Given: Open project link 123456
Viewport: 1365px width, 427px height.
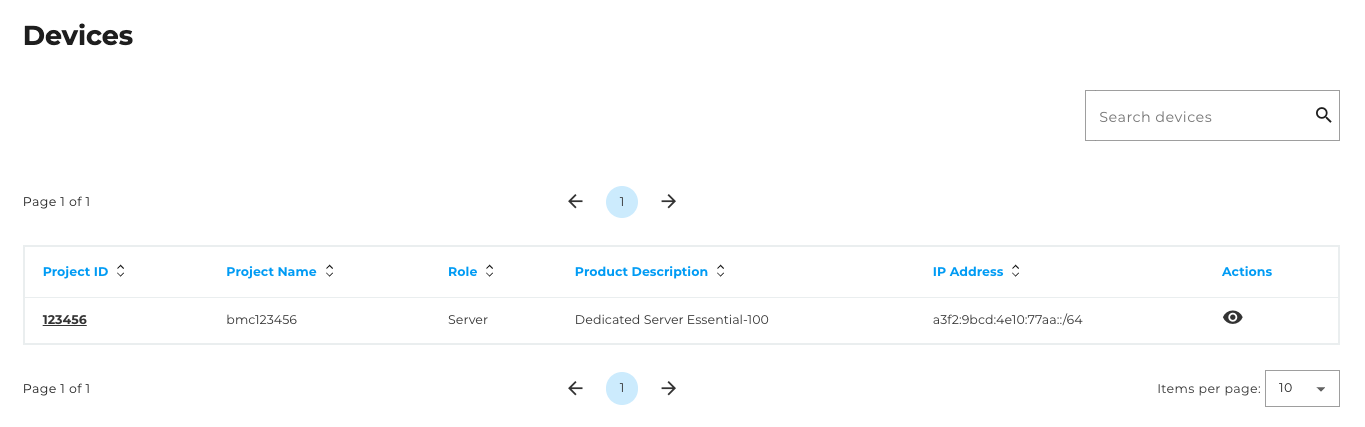Looking at the screenshot, I should (64, 320).
